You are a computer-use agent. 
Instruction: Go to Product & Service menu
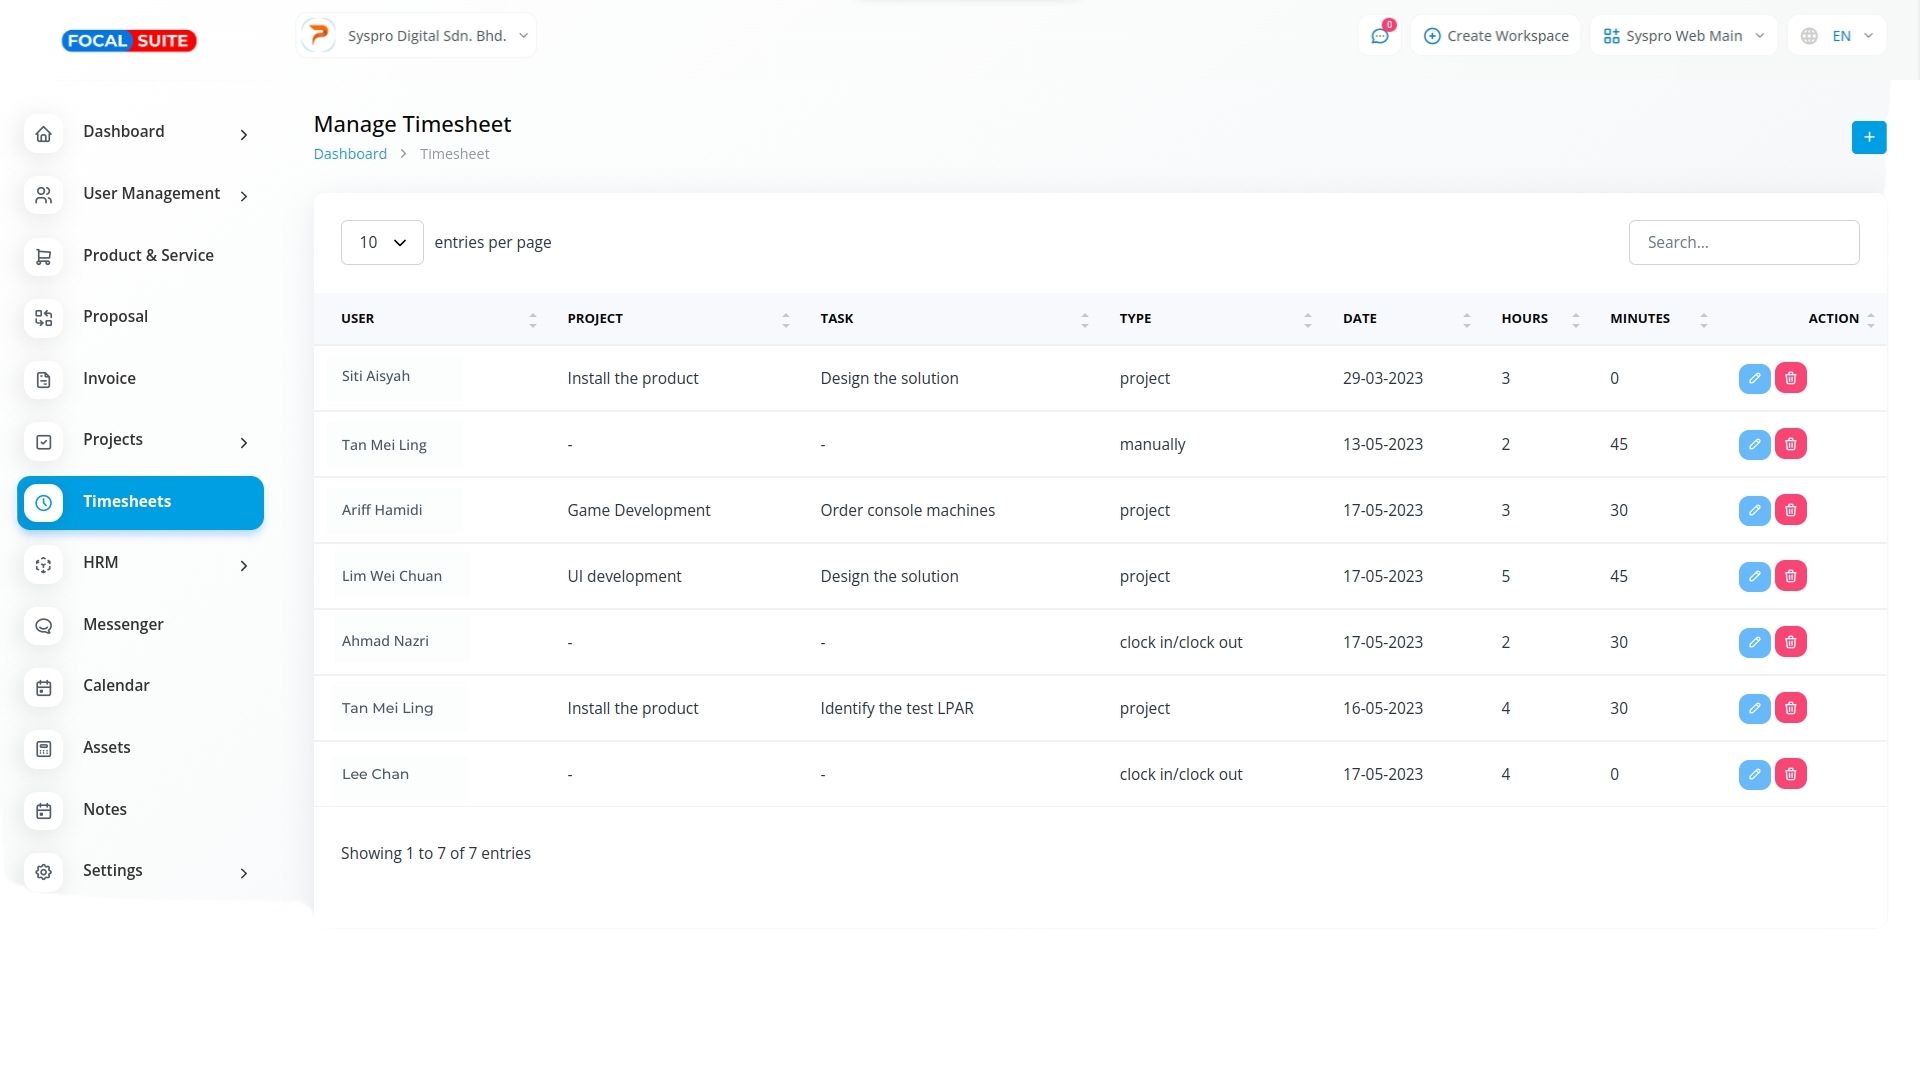[148, 256]
